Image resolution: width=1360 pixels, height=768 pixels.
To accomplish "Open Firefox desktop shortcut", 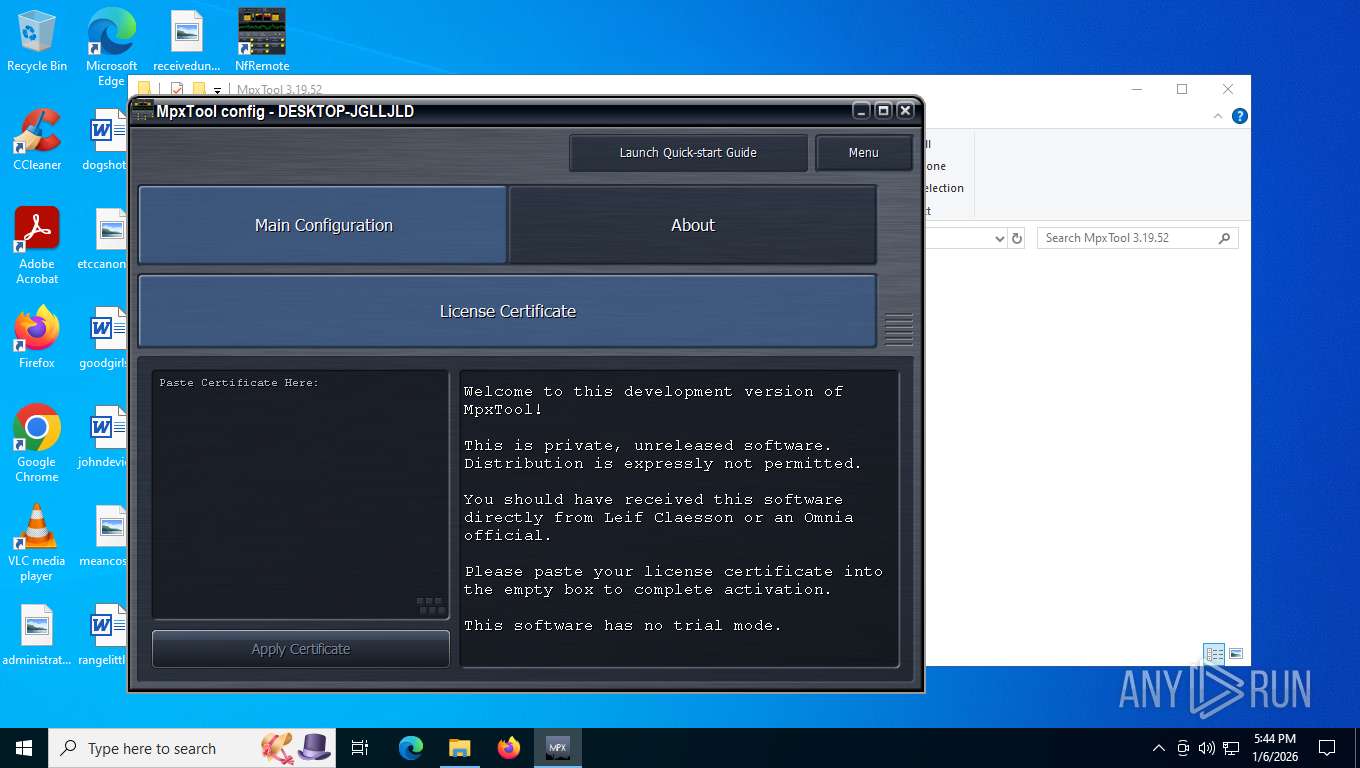I will pos(37,338).
